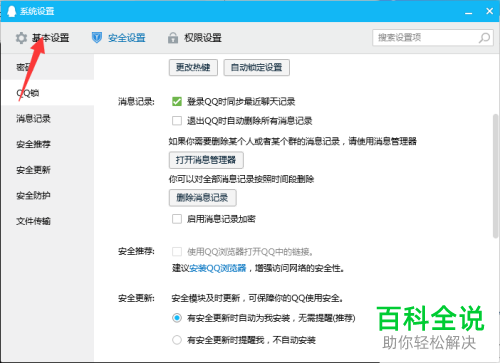Click the magnifier search icon
The height and width of the screenshot is (363, 500).
[484, 38]
